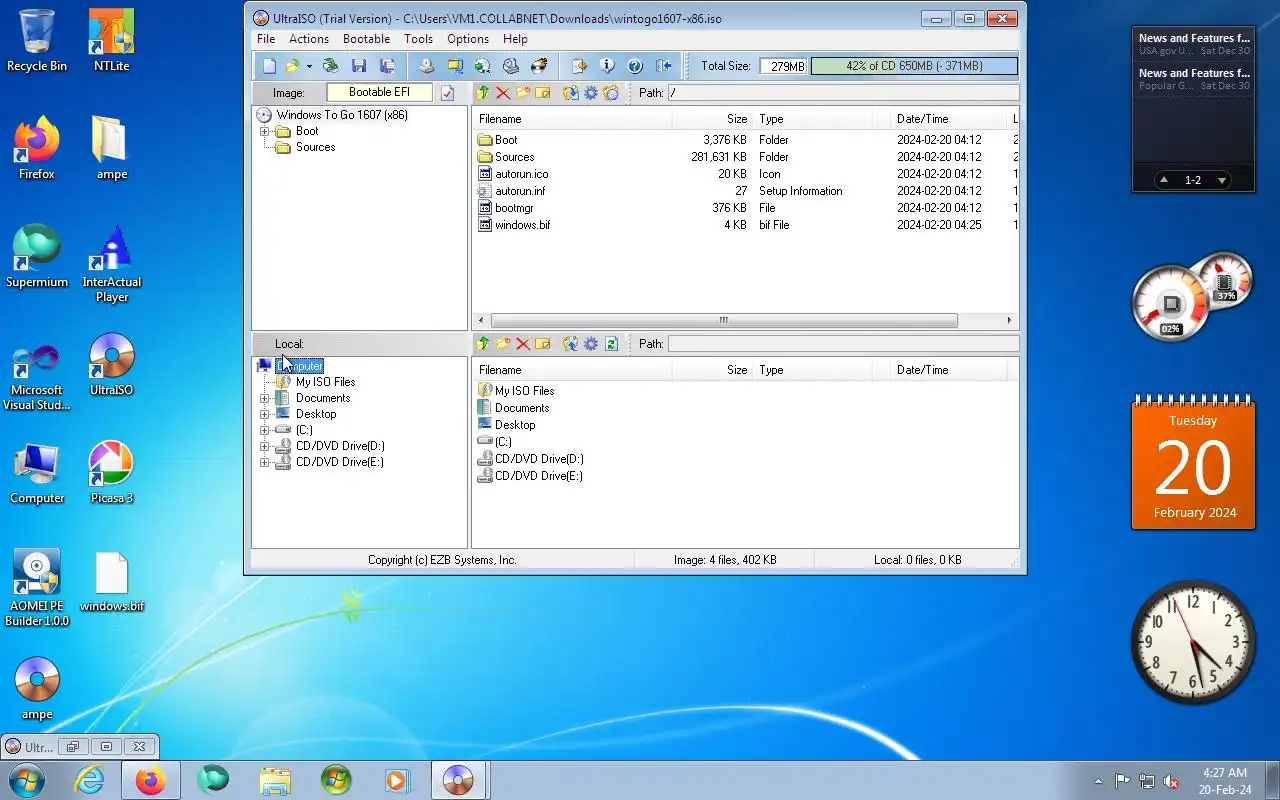Sort image files by Date/Time column header
The image size is (1280, 800).
pyautogui.click(x=950, y=119)
